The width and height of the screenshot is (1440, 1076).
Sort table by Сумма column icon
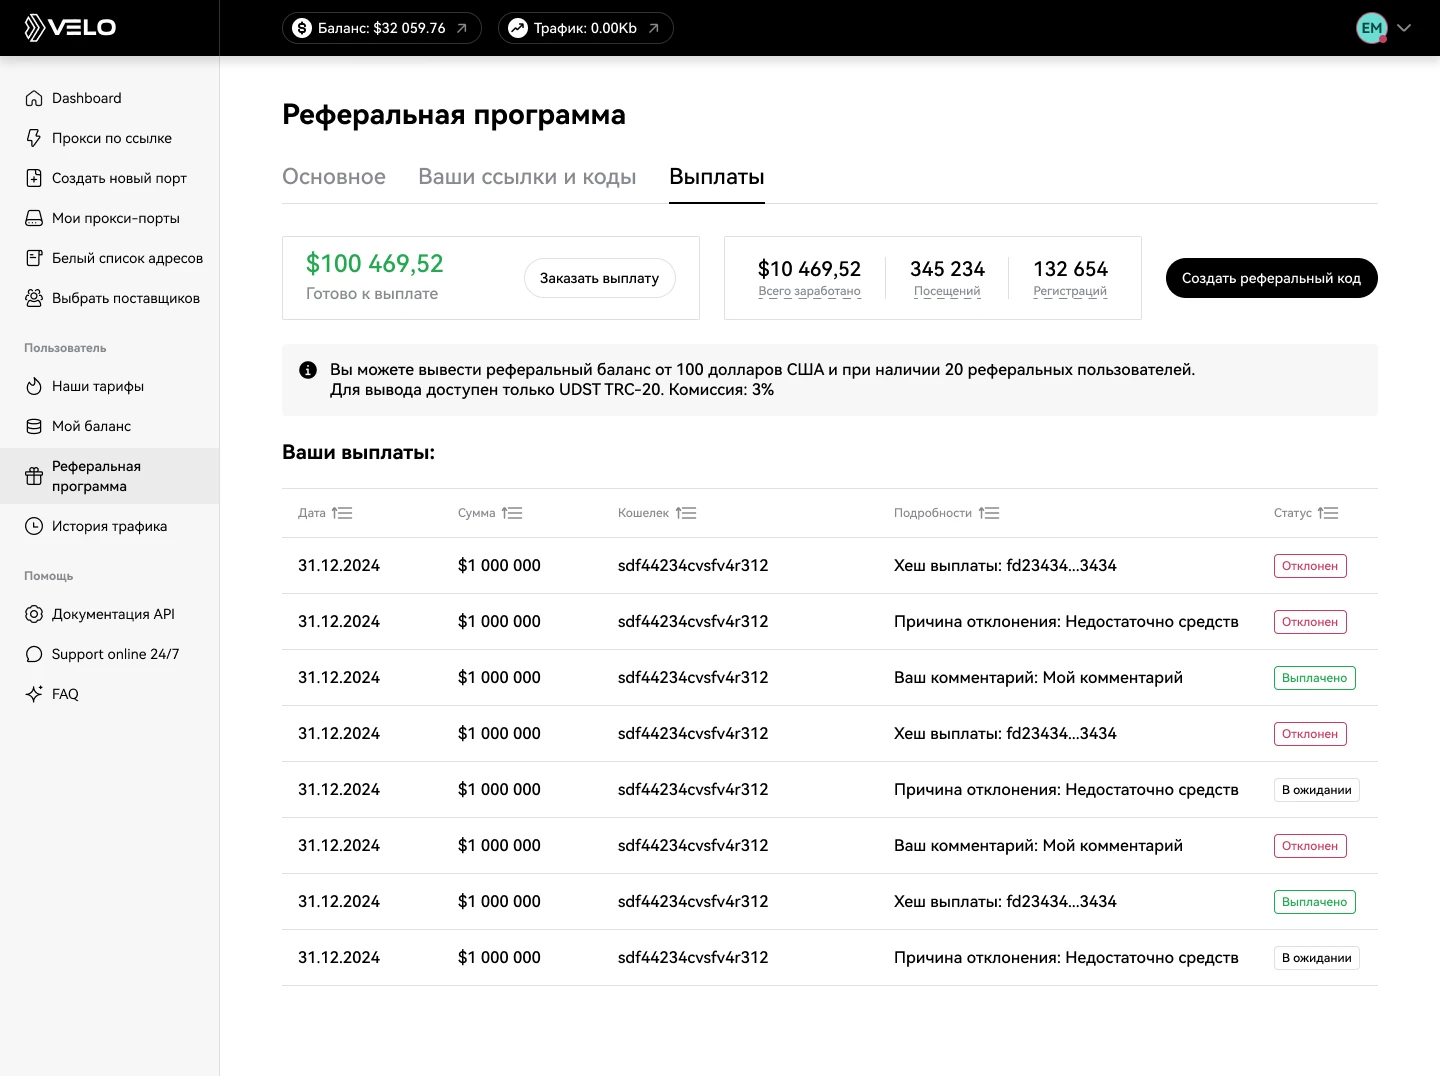coord(512,513)
